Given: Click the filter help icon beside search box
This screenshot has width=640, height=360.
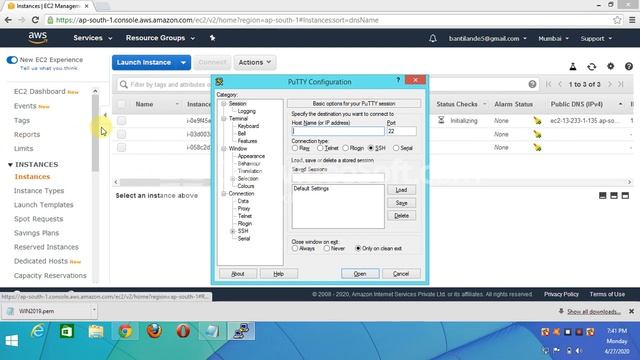Looking at the screenshot, I should pyautogui.click(x=532, y=84).
